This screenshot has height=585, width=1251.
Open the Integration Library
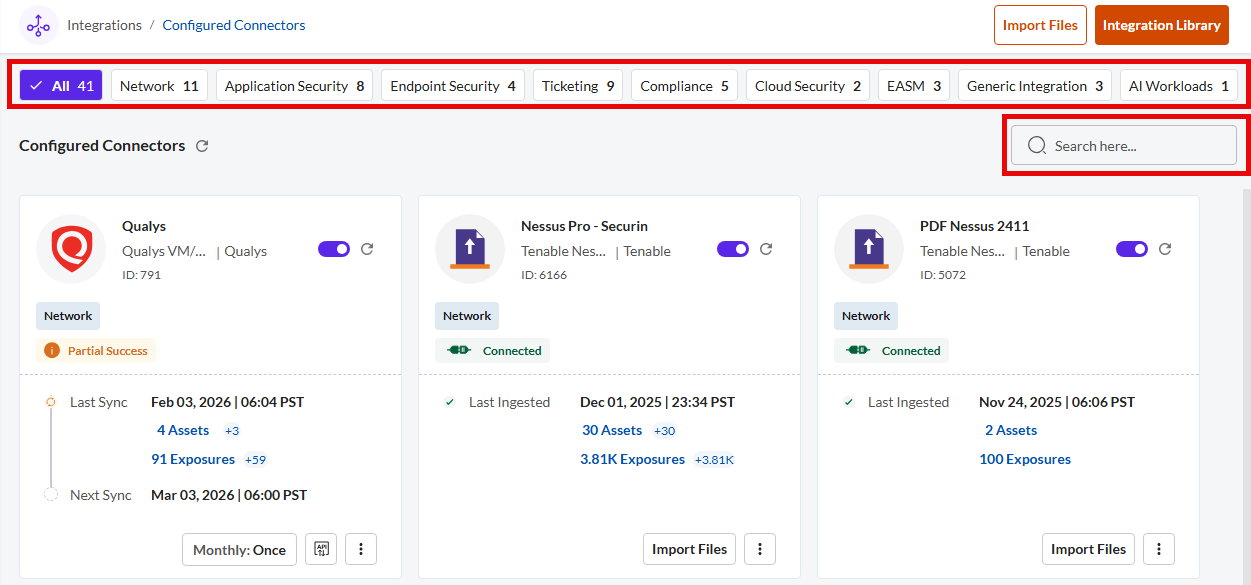pos(1162,25)
